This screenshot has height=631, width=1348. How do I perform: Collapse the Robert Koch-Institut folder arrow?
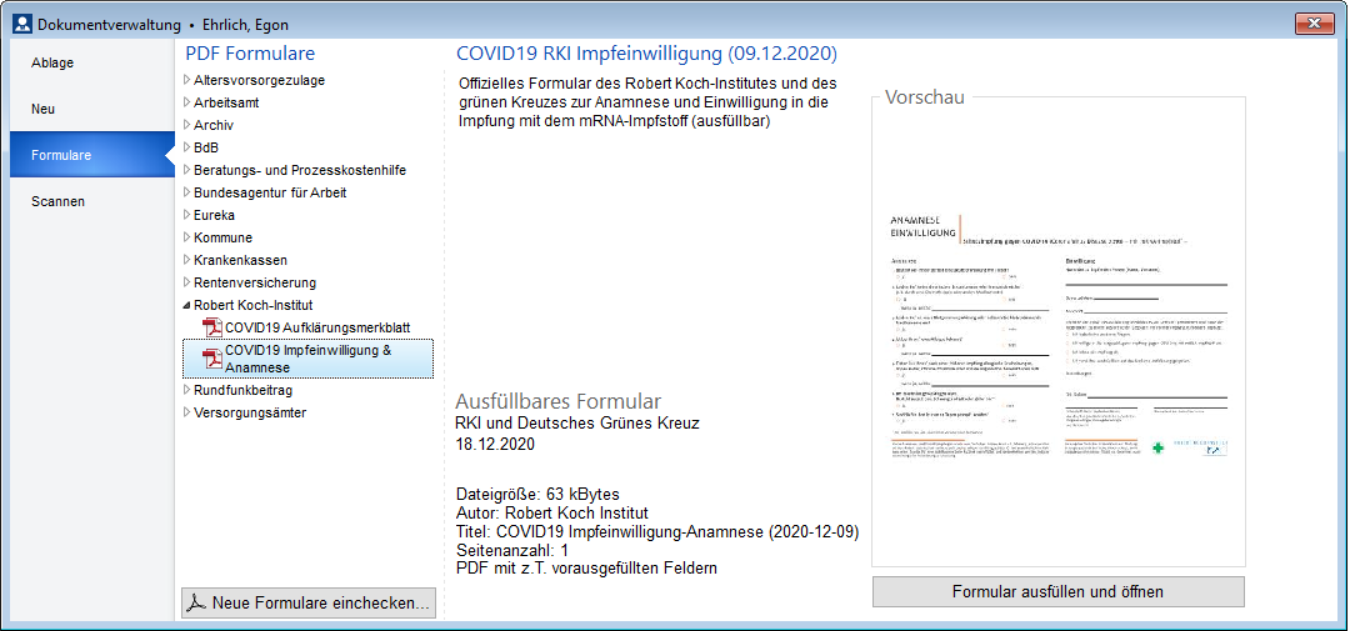click(x=187, y=306)
